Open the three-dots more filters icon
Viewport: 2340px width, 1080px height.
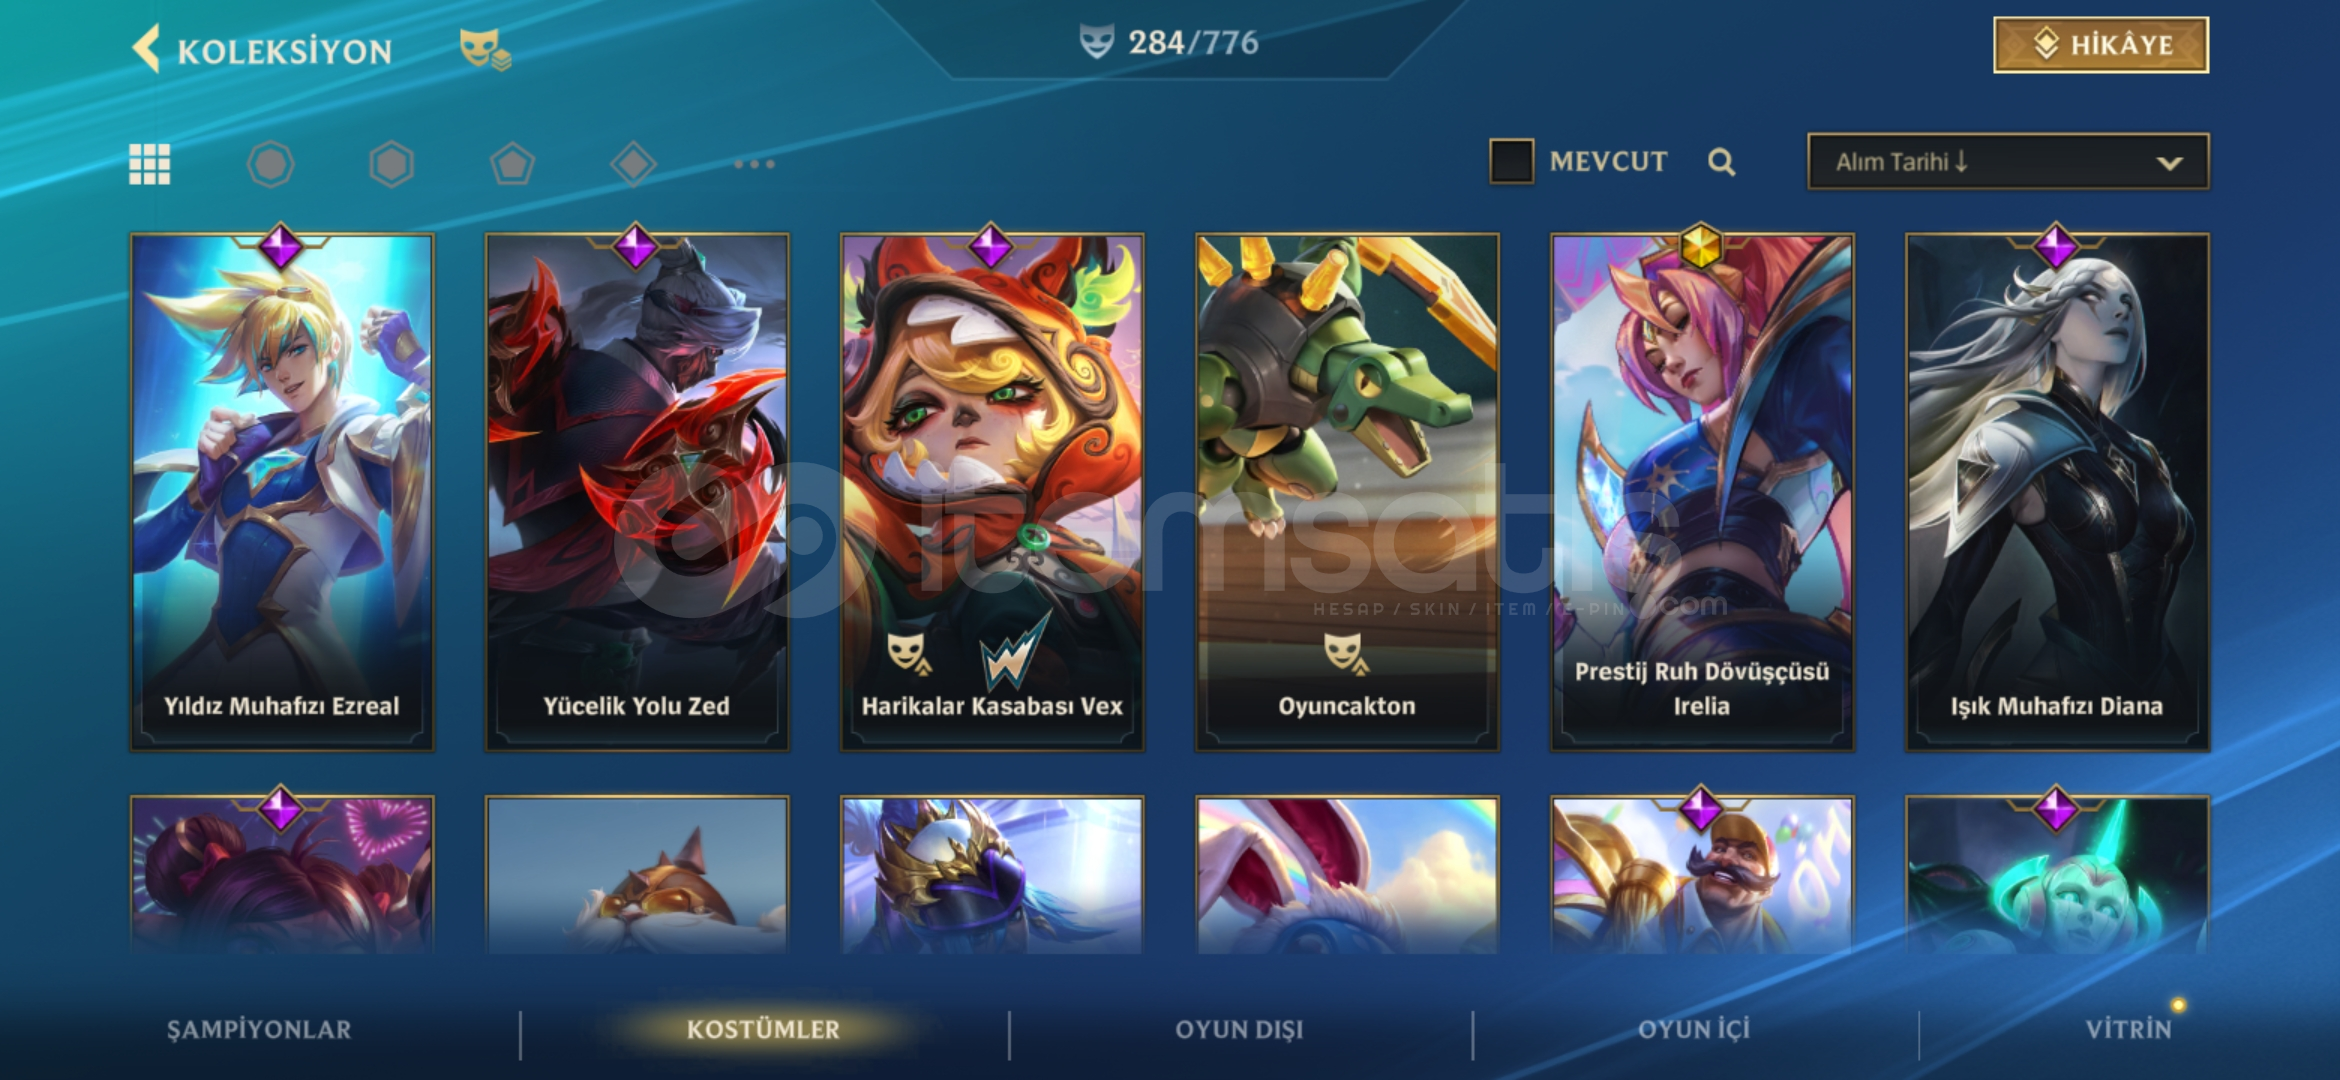coord(754,164)
